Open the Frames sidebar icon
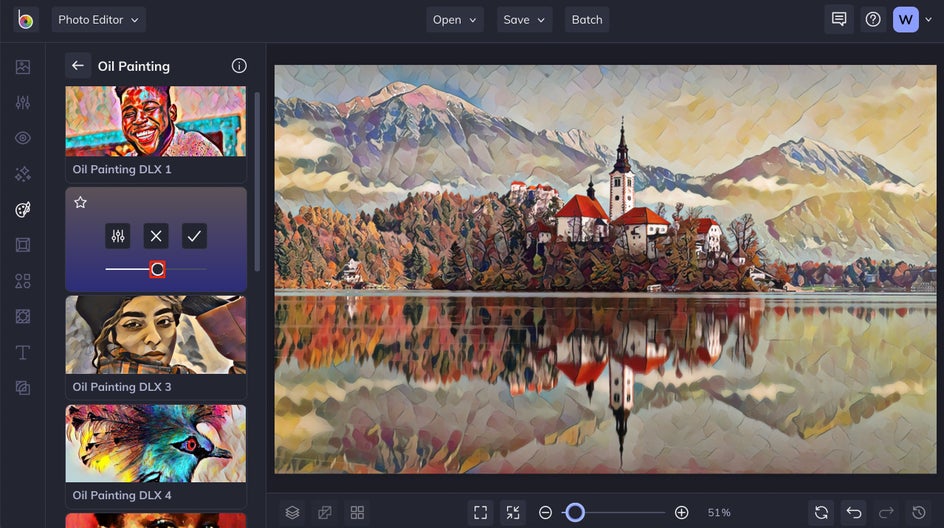Viewport: 944px width, 528px height. 23,245
